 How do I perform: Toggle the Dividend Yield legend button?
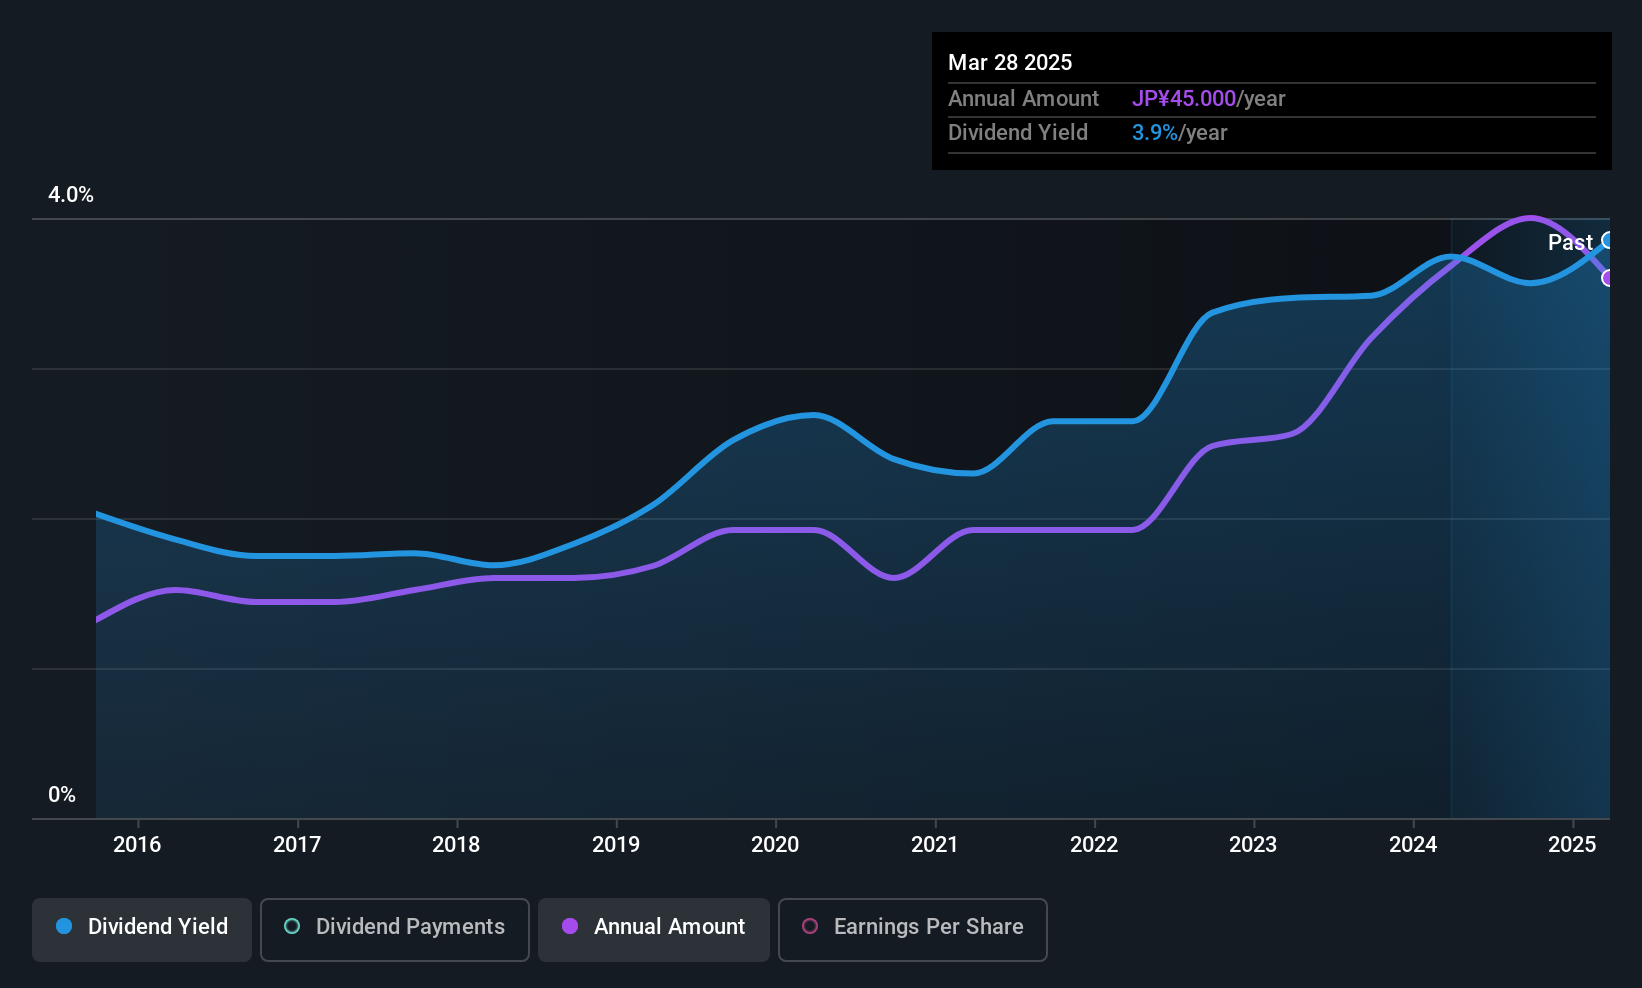pos(142,929)
